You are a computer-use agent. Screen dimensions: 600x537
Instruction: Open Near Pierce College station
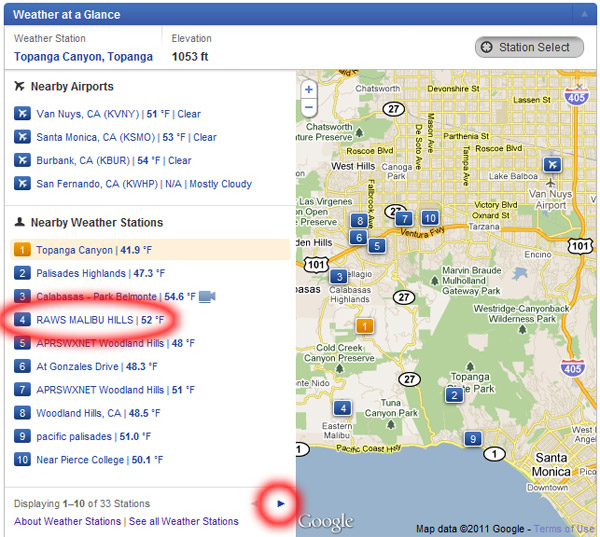[99, 460]
